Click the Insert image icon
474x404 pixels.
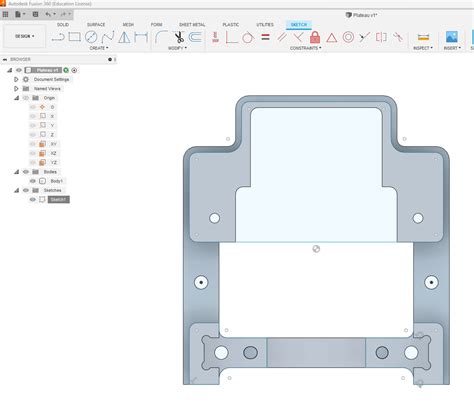click(452, 37)
